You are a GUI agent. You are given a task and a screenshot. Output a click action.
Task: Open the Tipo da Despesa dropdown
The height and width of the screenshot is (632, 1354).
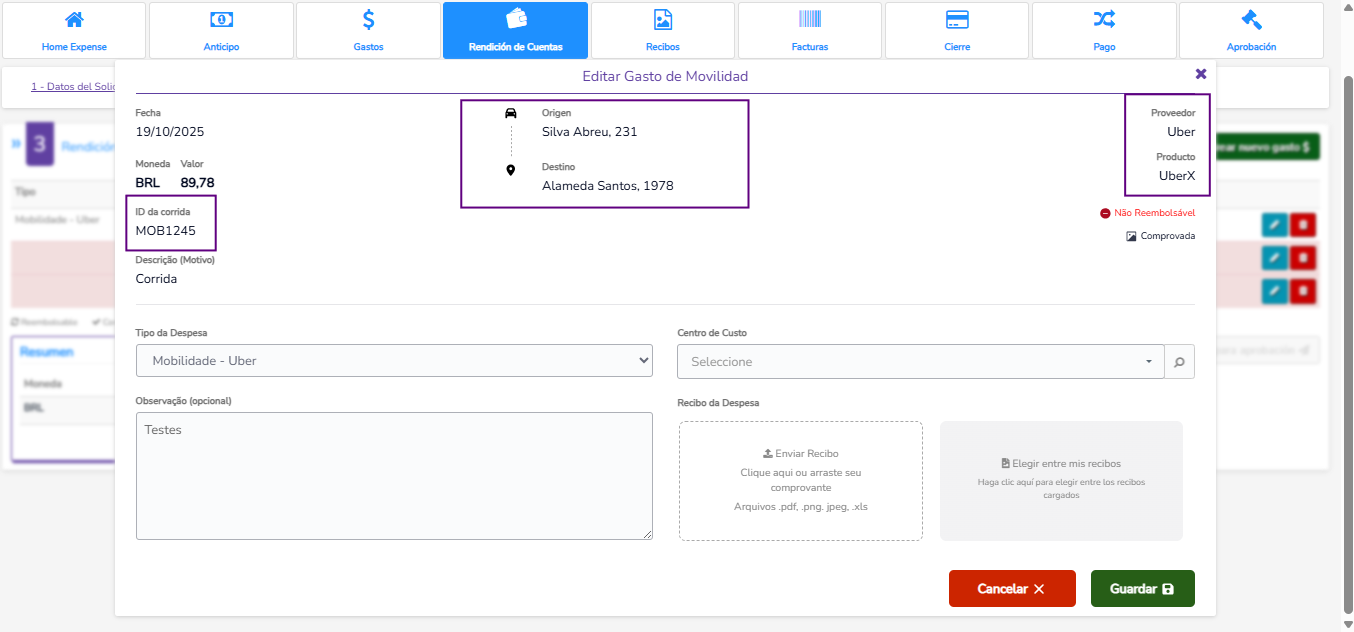[x=394, y=361]
